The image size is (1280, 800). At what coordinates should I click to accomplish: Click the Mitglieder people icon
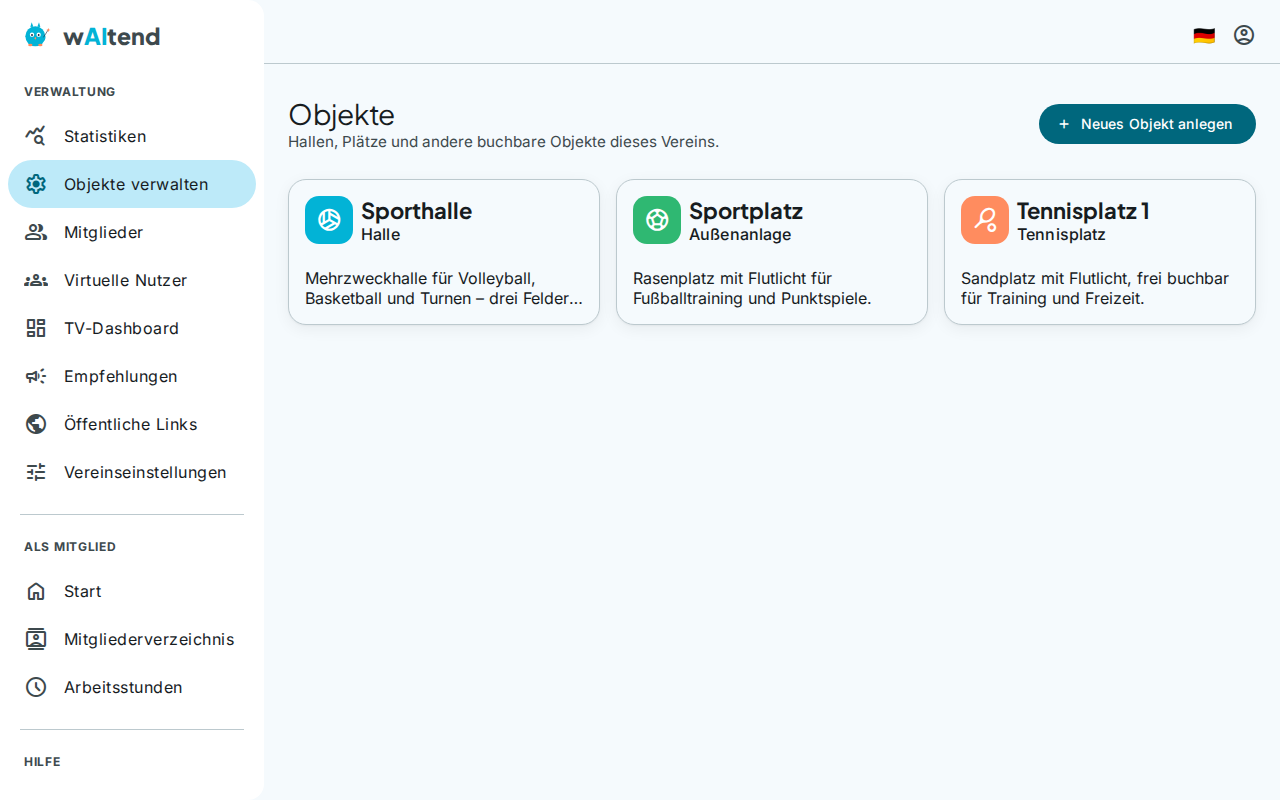[x=36, y=232]
